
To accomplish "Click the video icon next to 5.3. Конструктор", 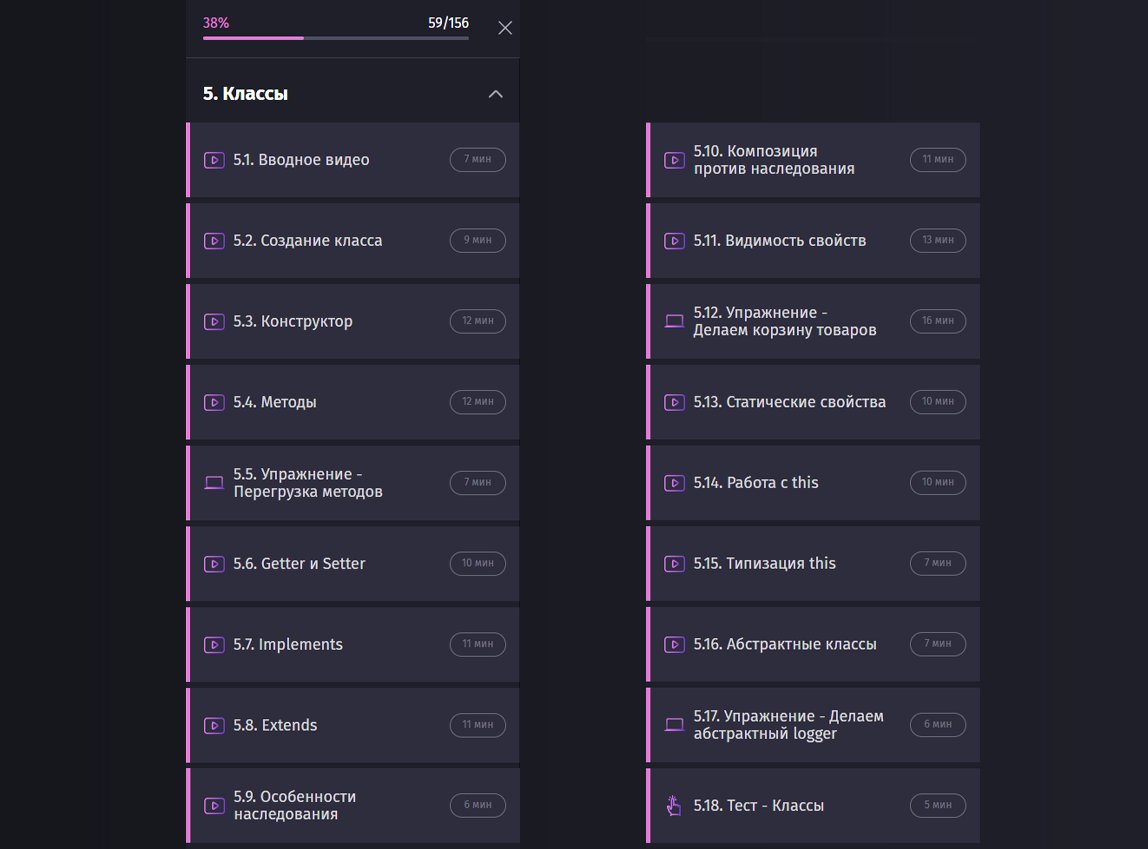I will pos(213,322).
